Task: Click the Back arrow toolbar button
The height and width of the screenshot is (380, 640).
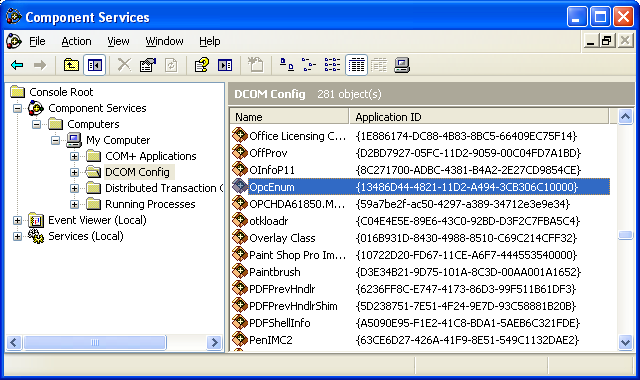Action: [x=17, y=65]
